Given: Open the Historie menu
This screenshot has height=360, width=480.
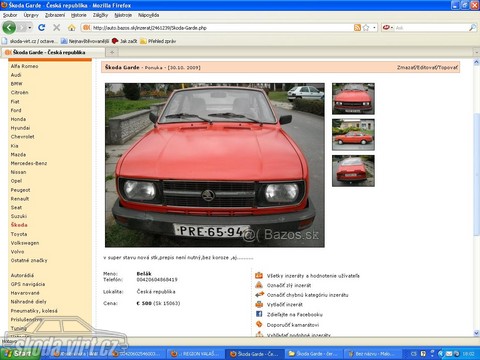Looking at the screenshot, I should 79,15.
